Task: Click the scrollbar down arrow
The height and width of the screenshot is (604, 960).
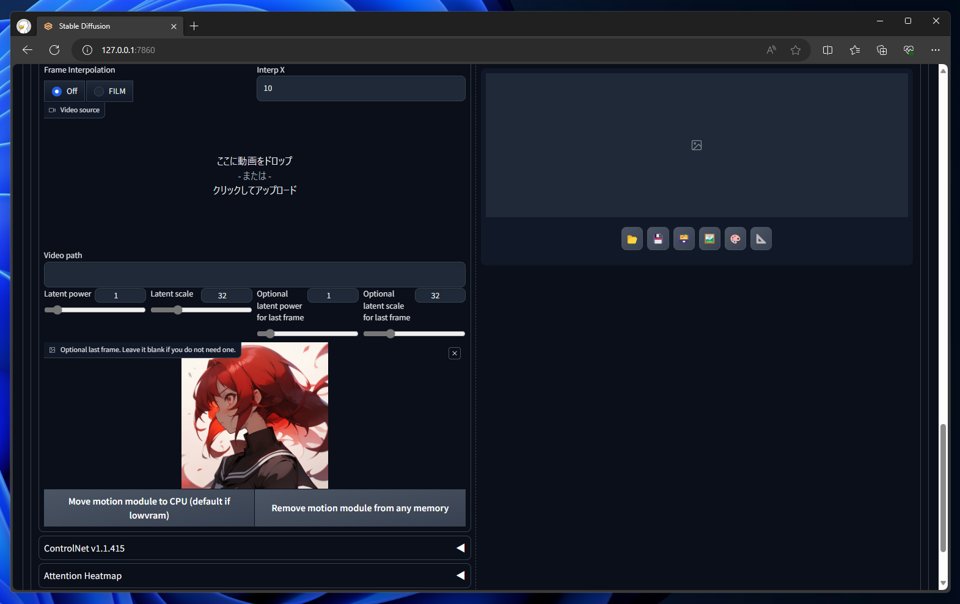Action: pyautogui.click(x=943, y=584)
